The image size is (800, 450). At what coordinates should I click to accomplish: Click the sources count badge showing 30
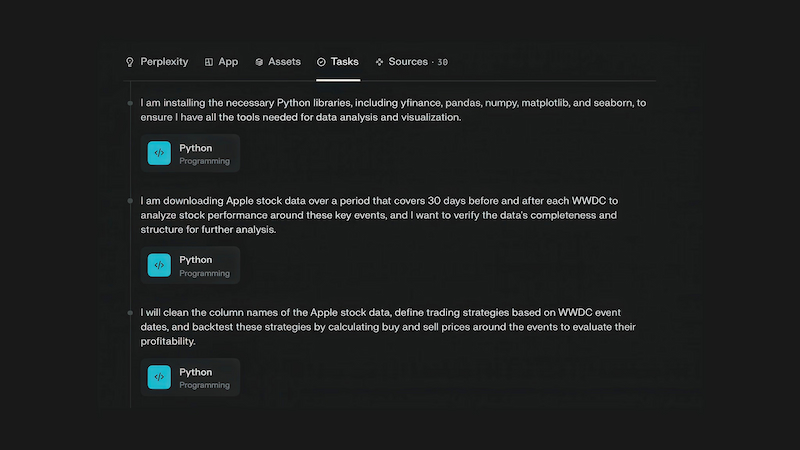coord(443,62)
